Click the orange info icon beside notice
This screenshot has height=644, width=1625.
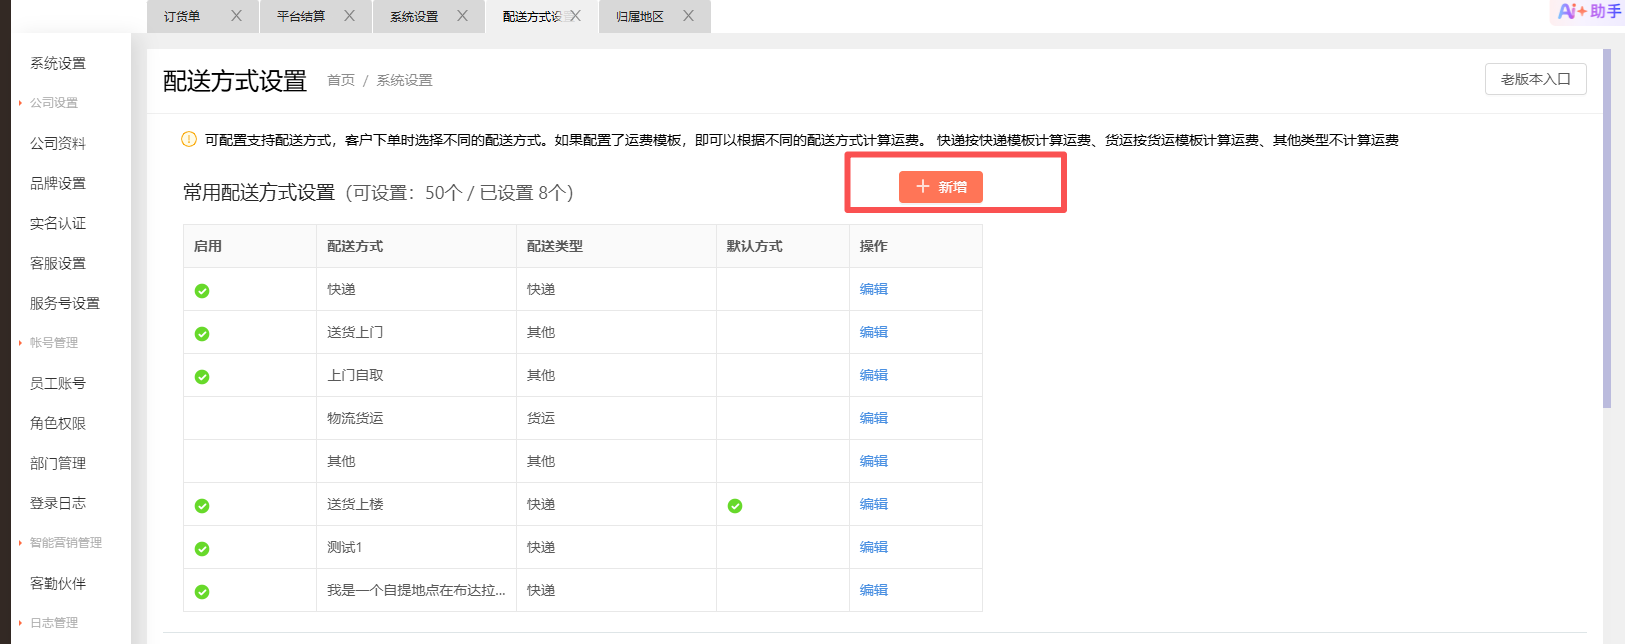pos(189,139)
